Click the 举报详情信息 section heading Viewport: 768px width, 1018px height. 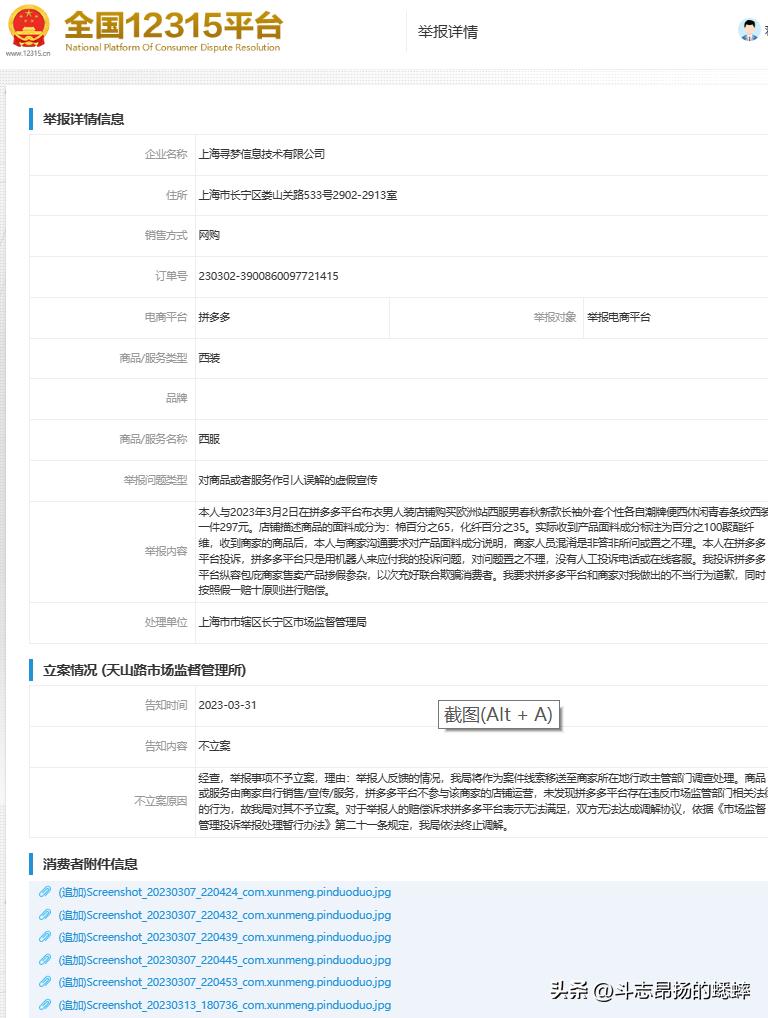(x=83, y=119)
